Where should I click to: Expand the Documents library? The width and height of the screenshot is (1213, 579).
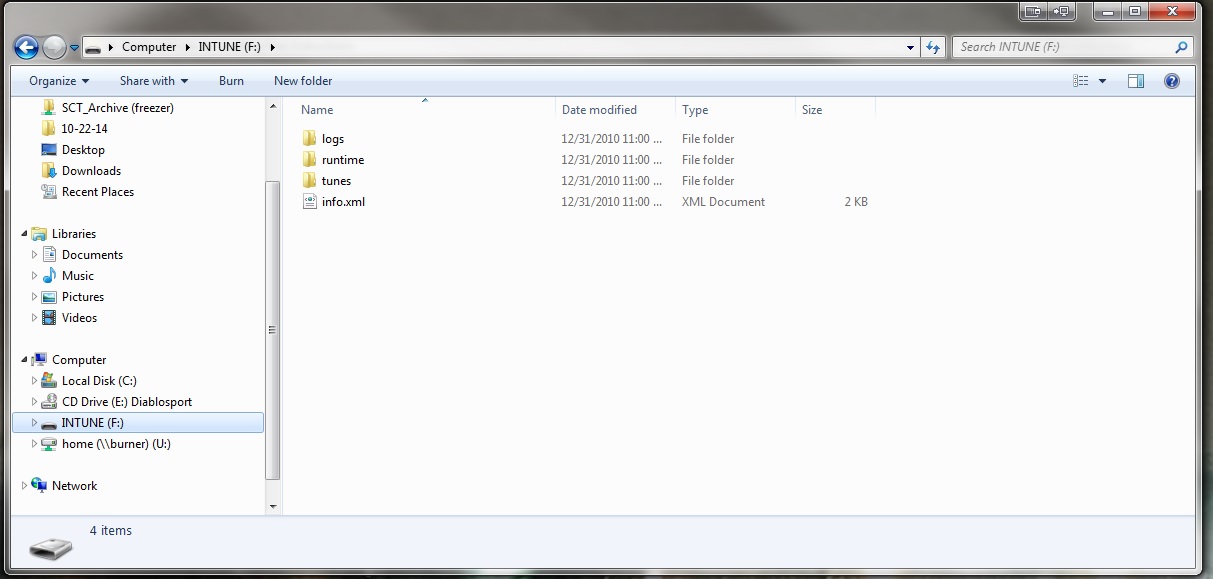(x=34, y=255)
